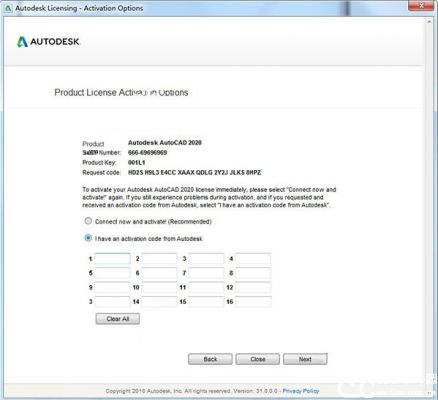This screenshot has height=400, width=438.
Task: Click activation code field 7
Action: coord(206,273)
